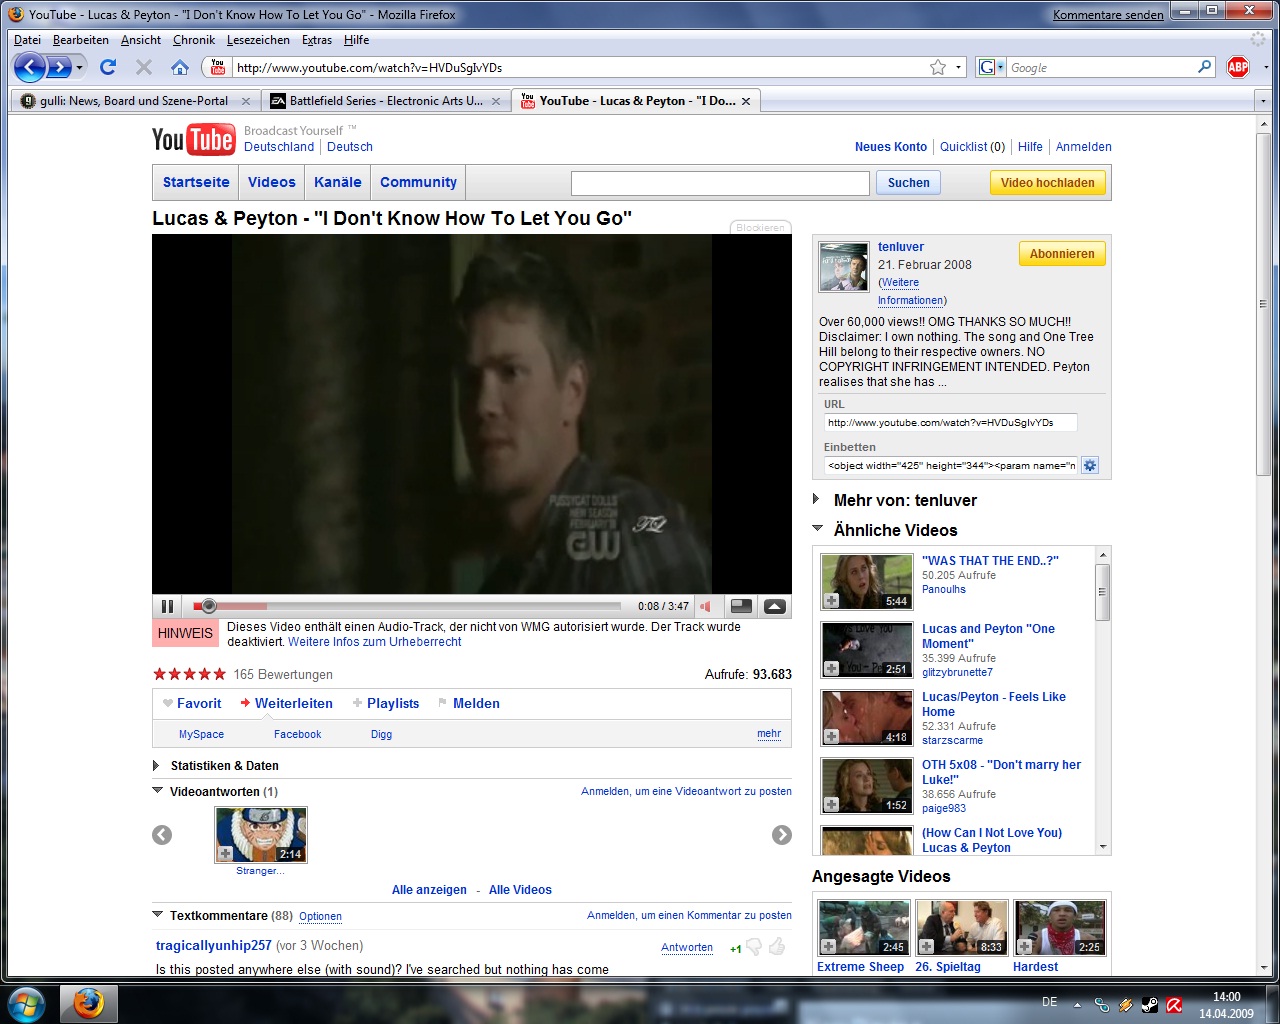Open the Lesezeichen menu
Screen dimensions: 1280x1024
258,40
